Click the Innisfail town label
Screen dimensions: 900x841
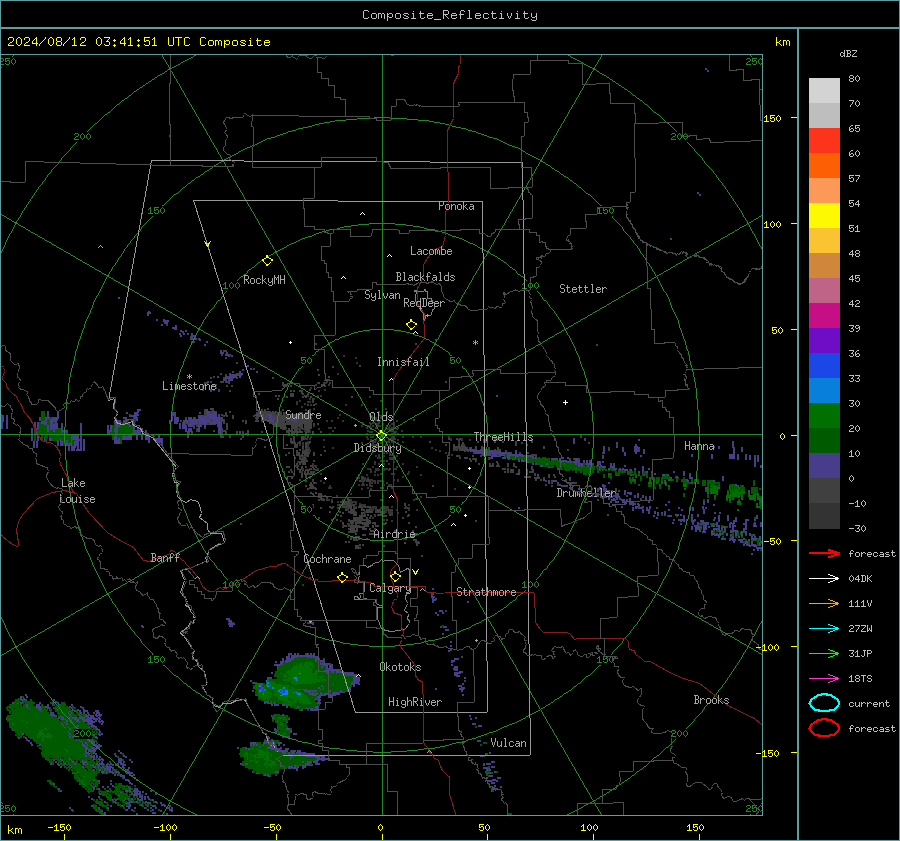pos(403,362)
